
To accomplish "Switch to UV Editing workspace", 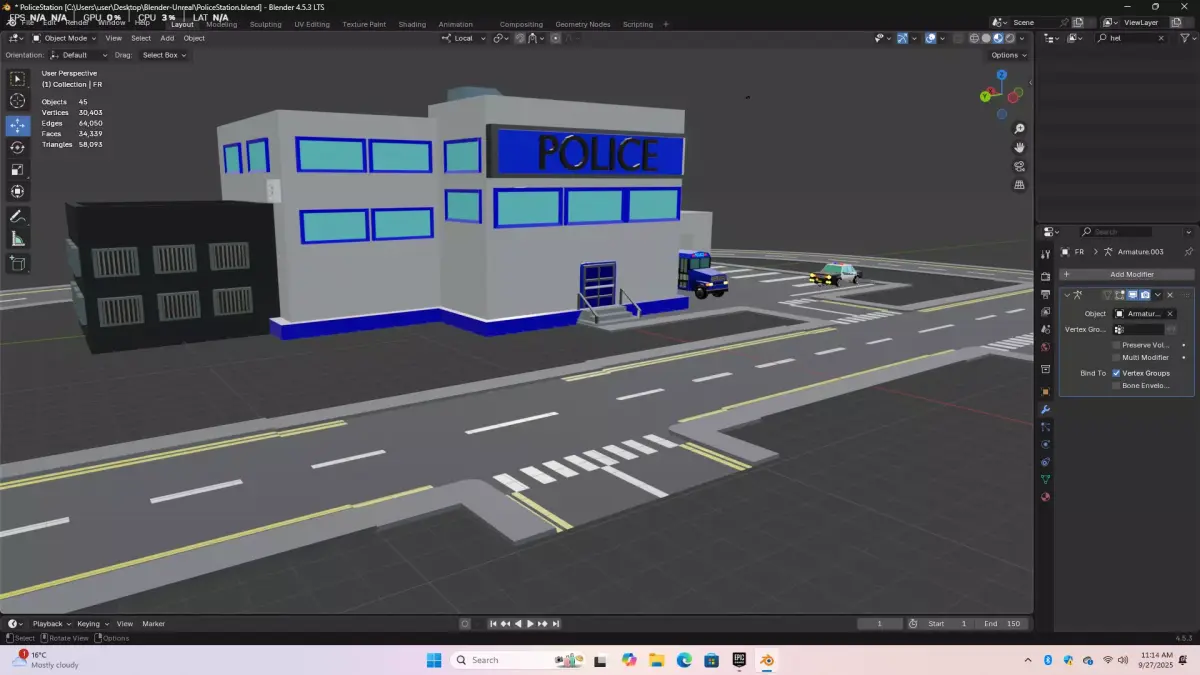I will point(312,24).
